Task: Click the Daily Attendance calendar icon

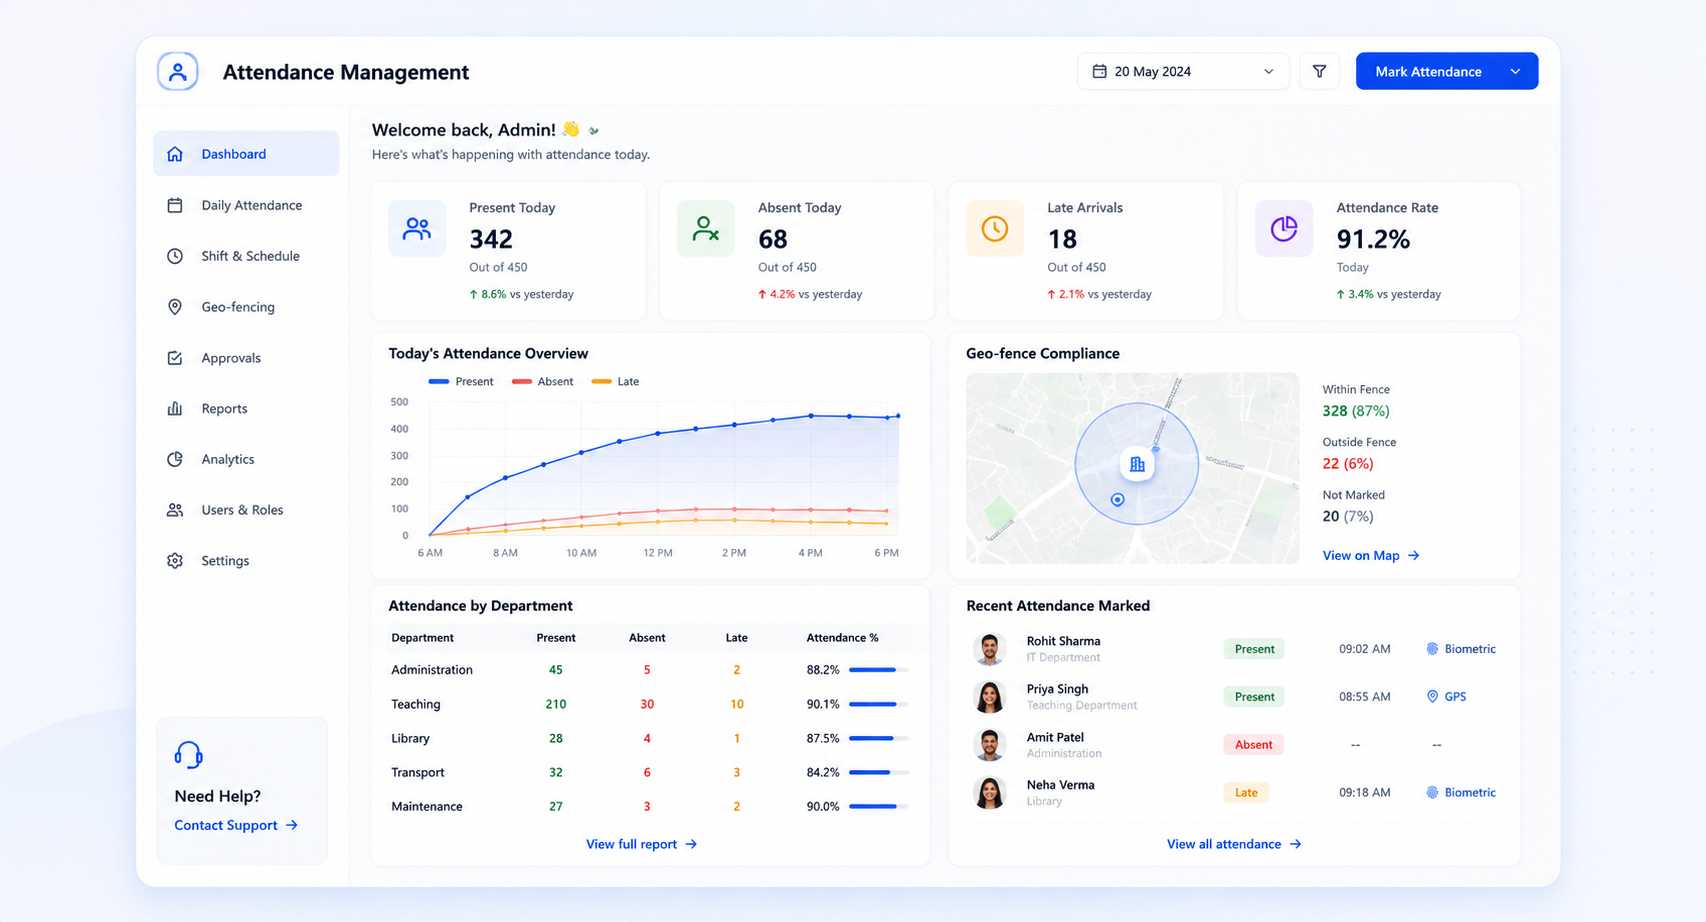Action: point(175,205)
